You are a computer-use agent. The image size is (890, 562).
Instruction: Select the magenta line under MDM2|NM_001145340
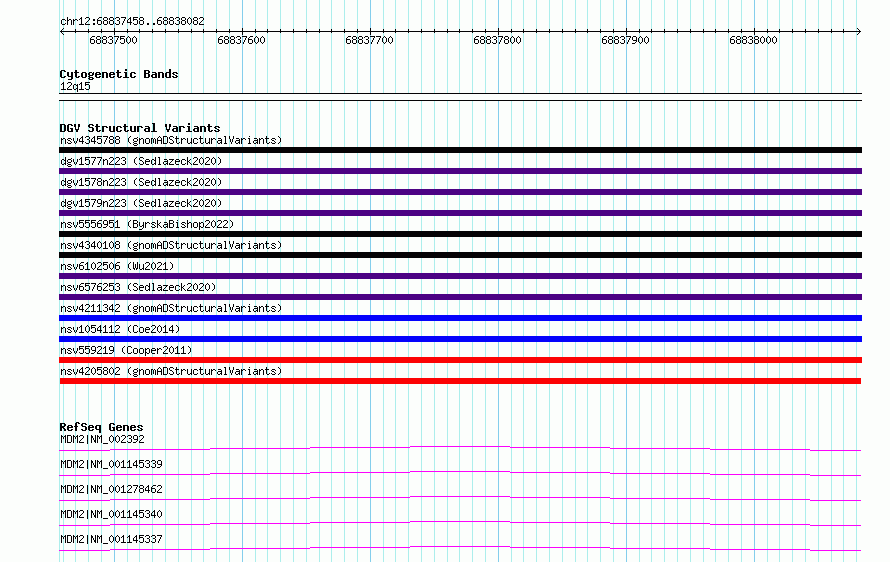click(x=460, y=523)
